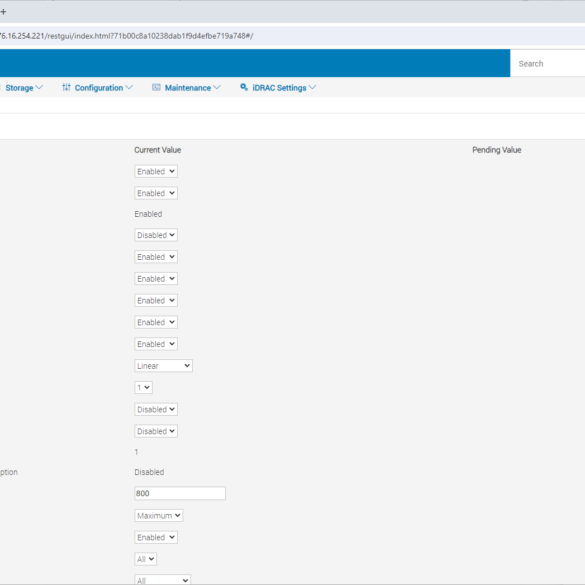Click static 1 text below Disabled dropdowns
The width and height of the screenshot is (585, 585).
pyautogui.click(x=136, y=452)
